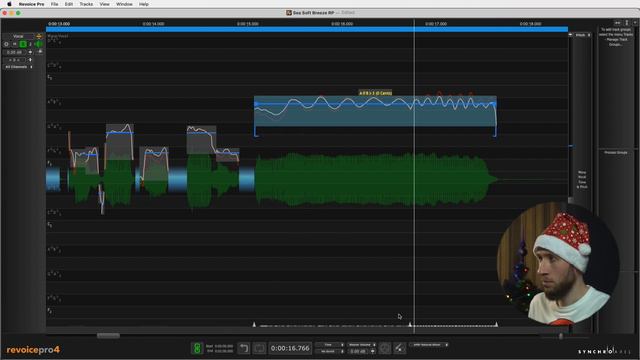Adjust the zoom slider at bottom right
Screen dimensions: 640x360
(561, 336)
